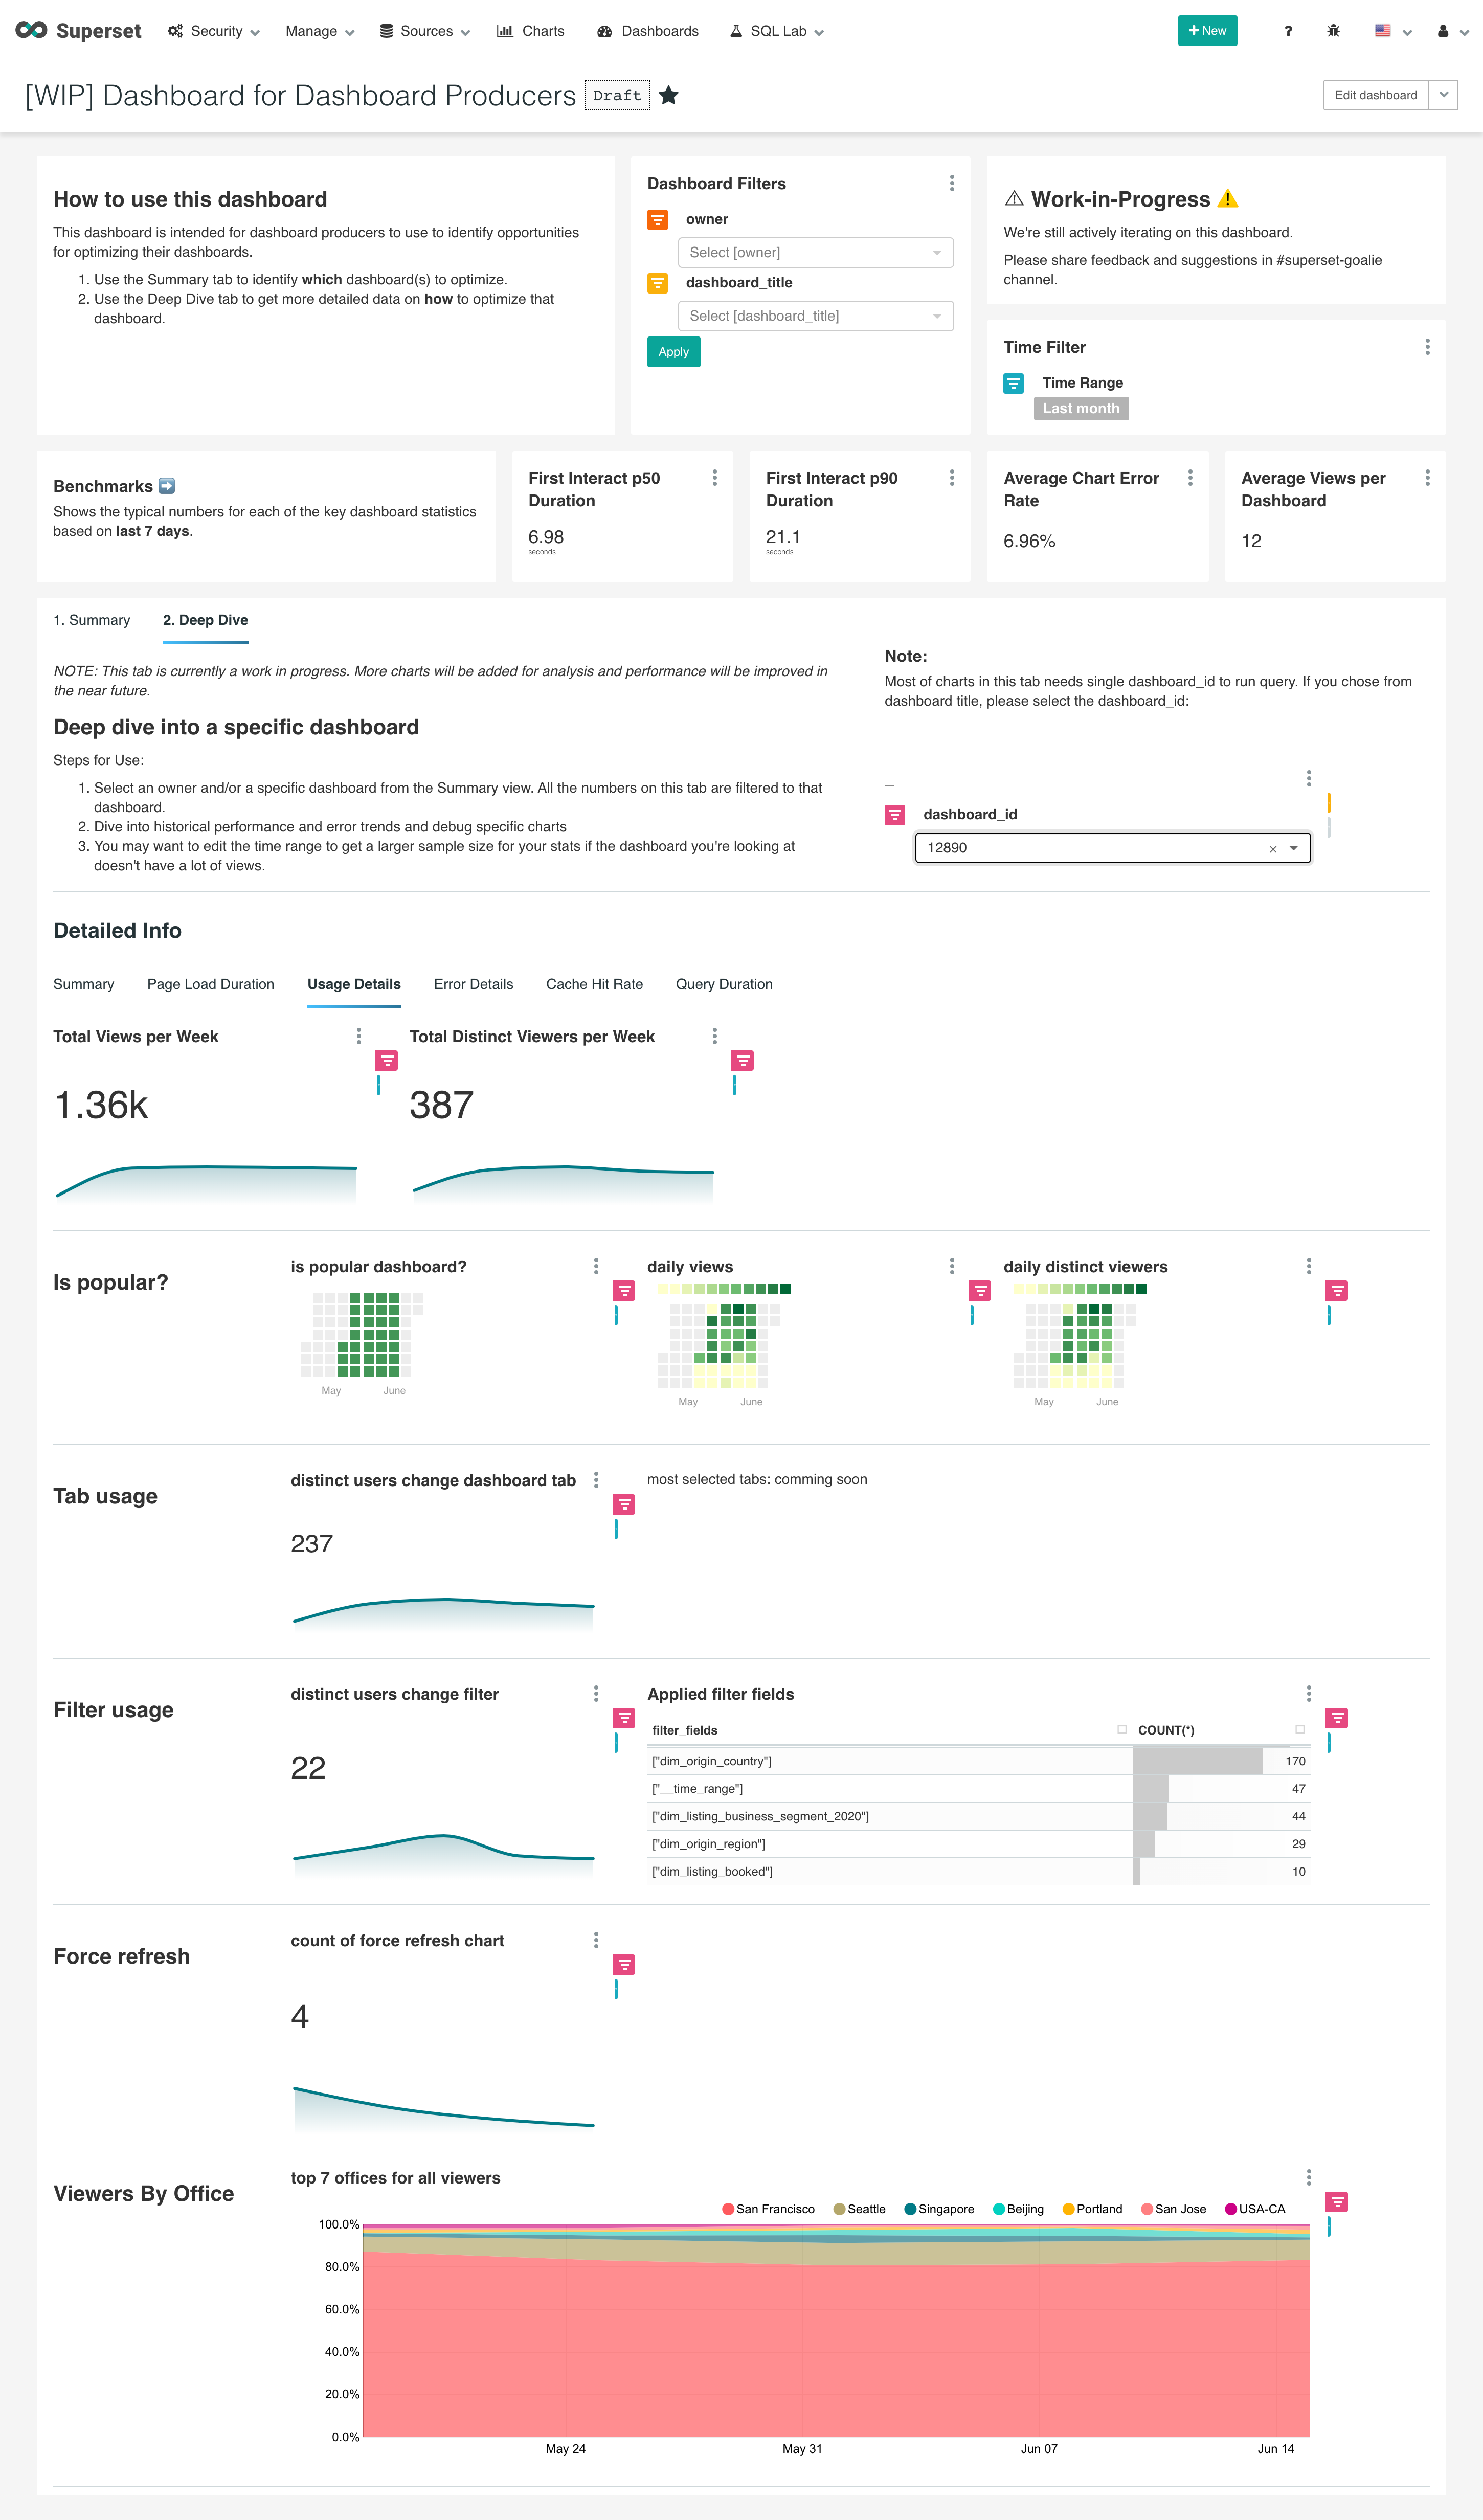Click the San Francisco color dot in the legend

[727, 2209]
